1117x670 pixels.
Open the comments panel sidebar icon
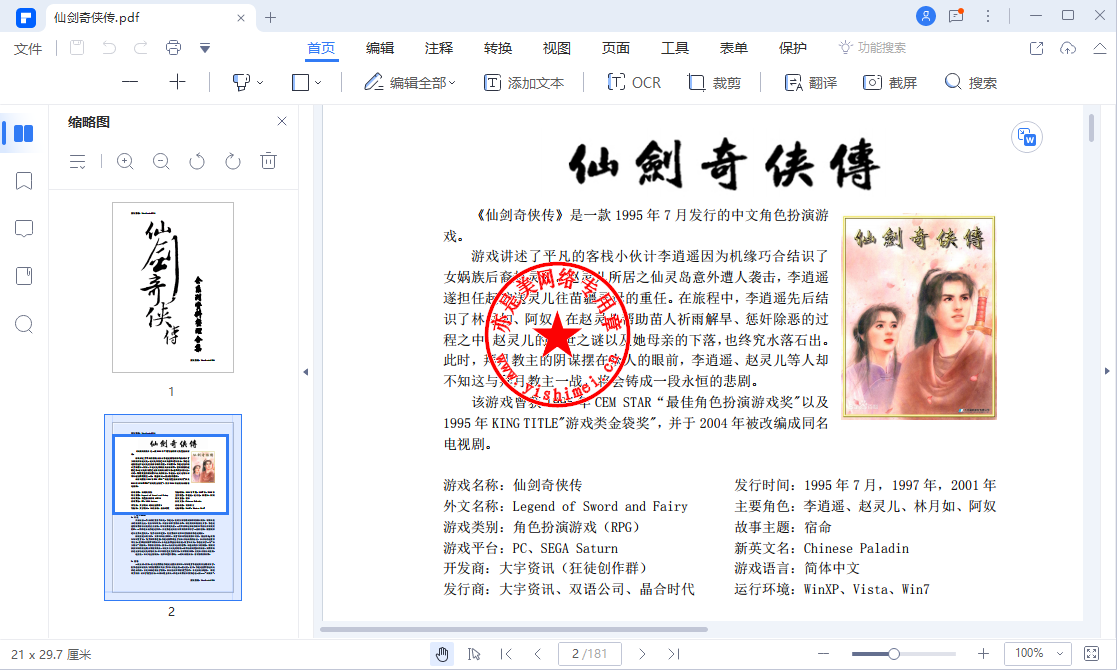click(x=24, y=229)
